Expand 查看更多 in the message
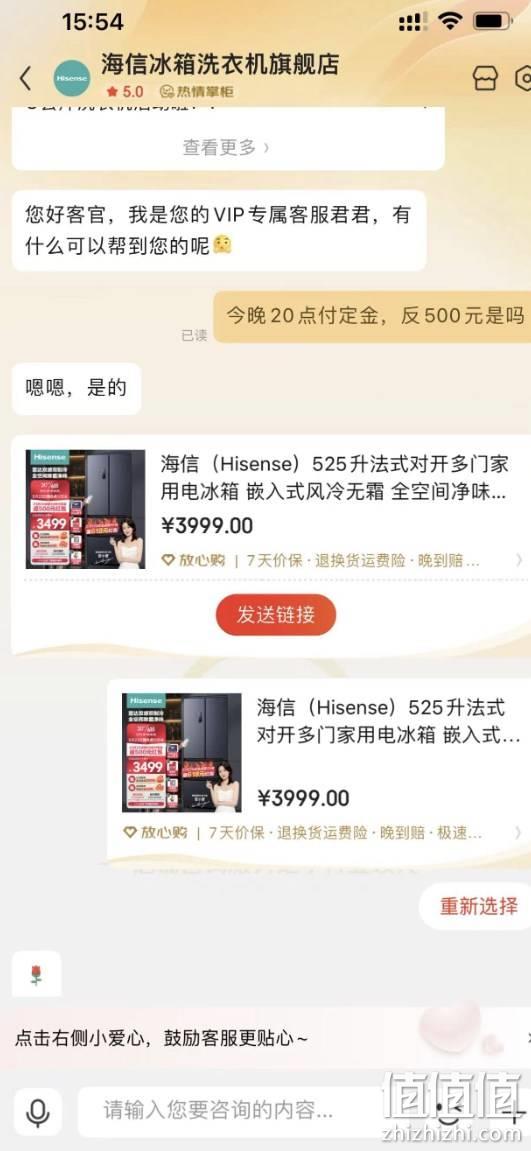Image resolution: width=531 pixels, height=1151 pixels. tap(226, 148)
